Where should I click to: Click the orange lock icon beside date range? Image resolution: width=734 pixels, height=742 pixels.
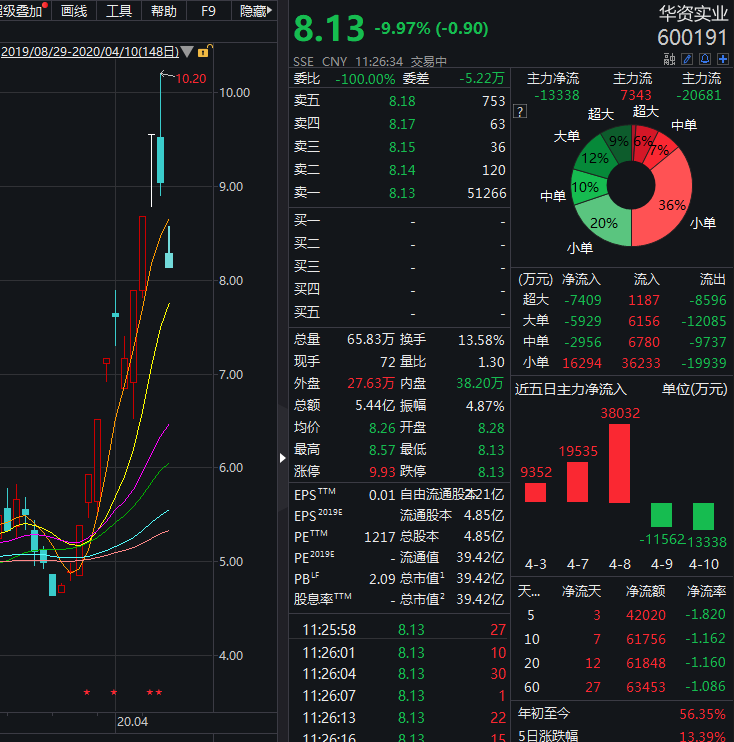pos(203,51)
